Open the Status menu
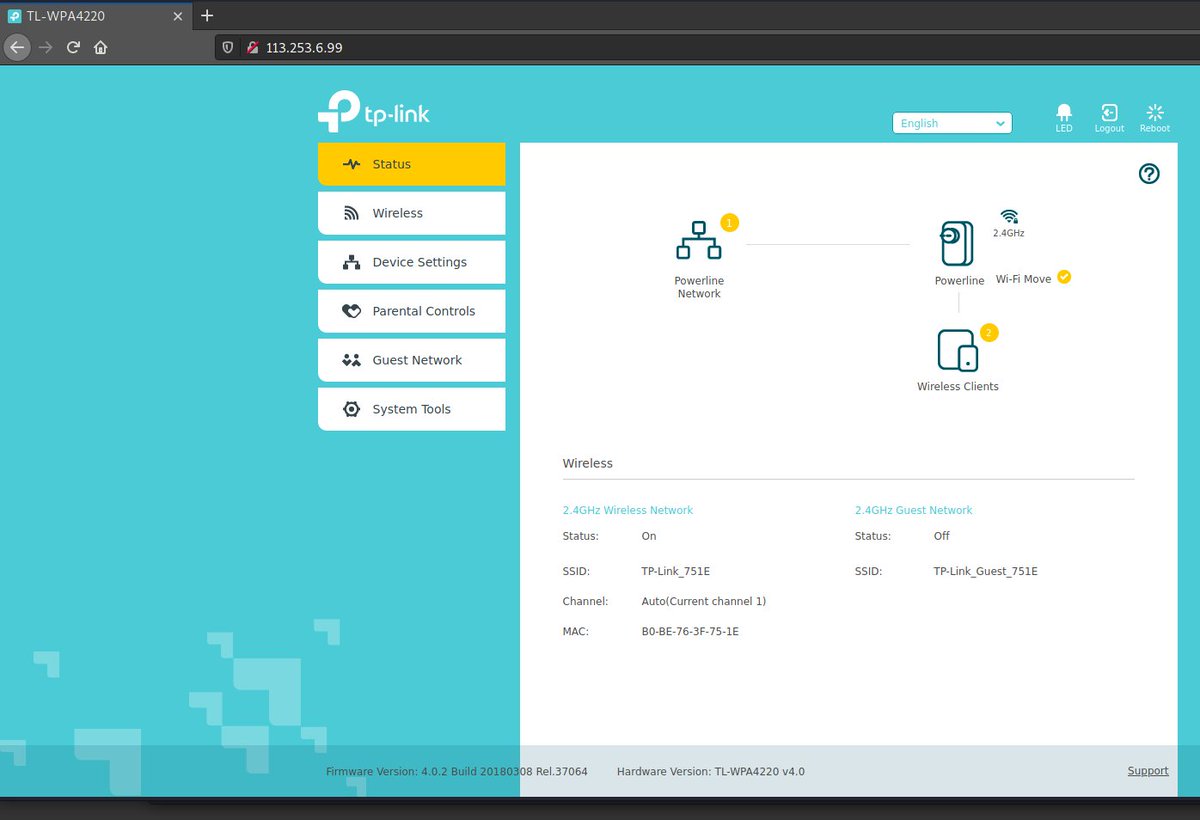1200x820 pixels. pyautogui.click(x=412, y=164)
